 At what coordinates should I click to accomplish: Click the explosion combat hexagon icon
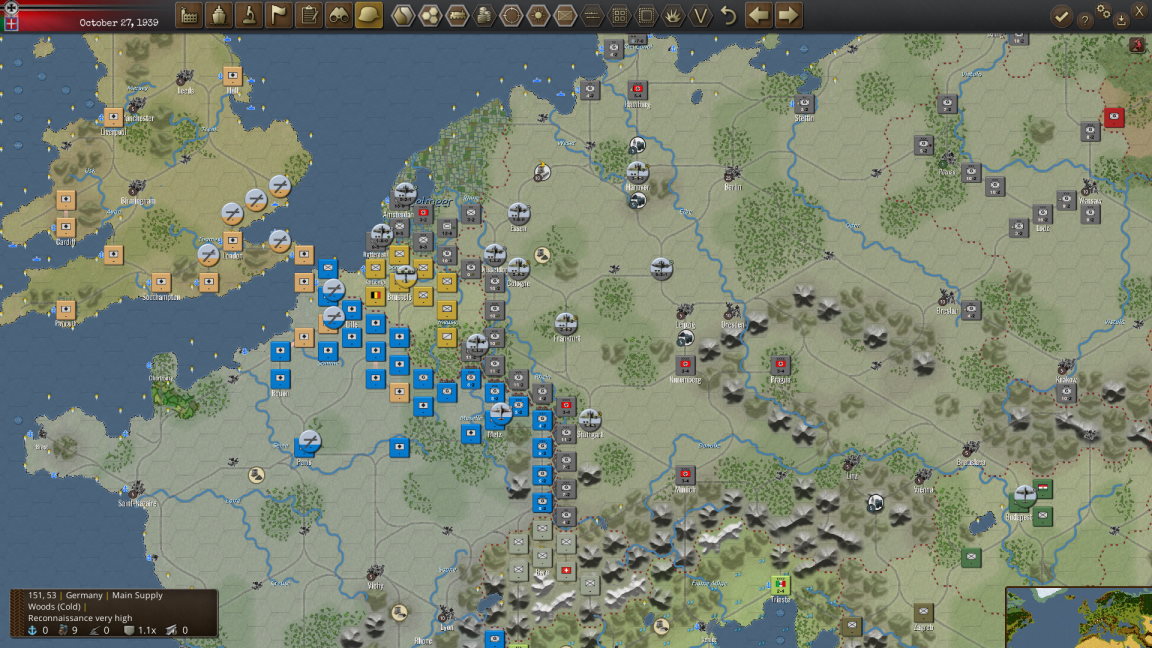pos(673,15)
